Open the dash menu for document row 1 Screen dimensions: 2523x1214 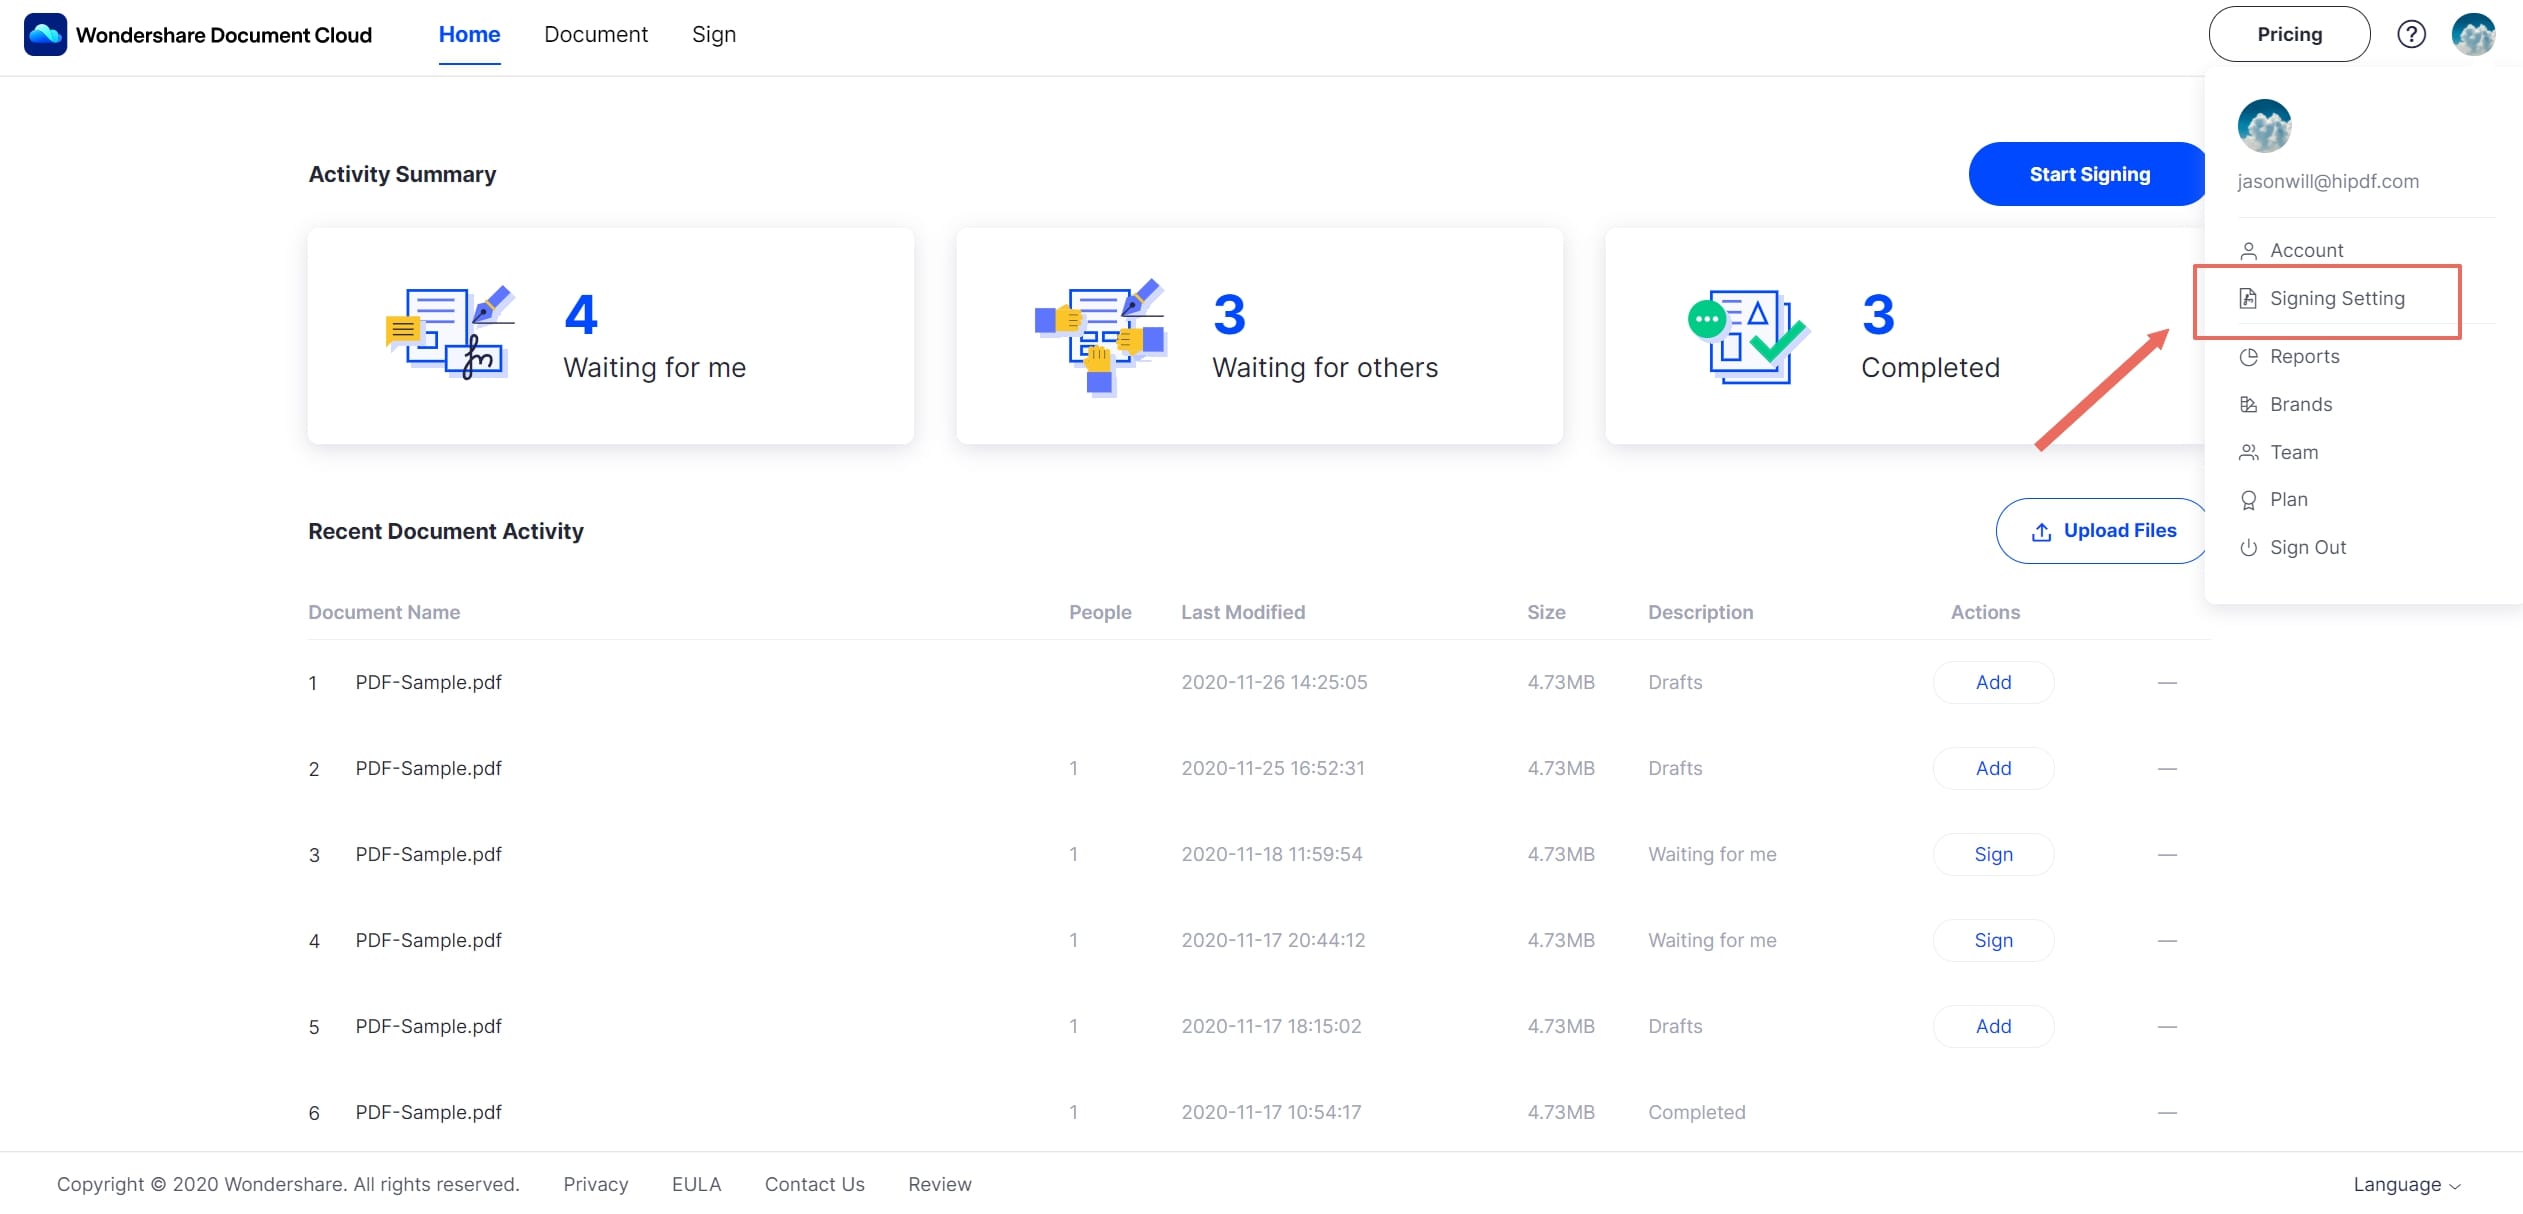(x=2167, y=682)
